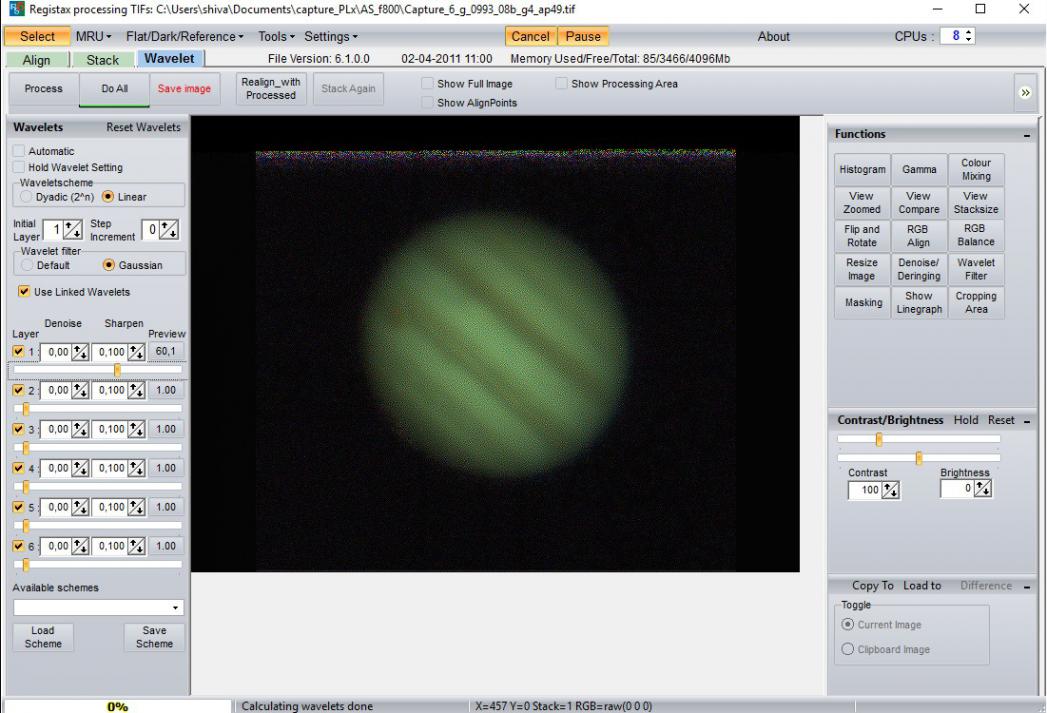Click the Select menu button
The width and height of the screenshot is (1047, 713).
coord(37,36)
